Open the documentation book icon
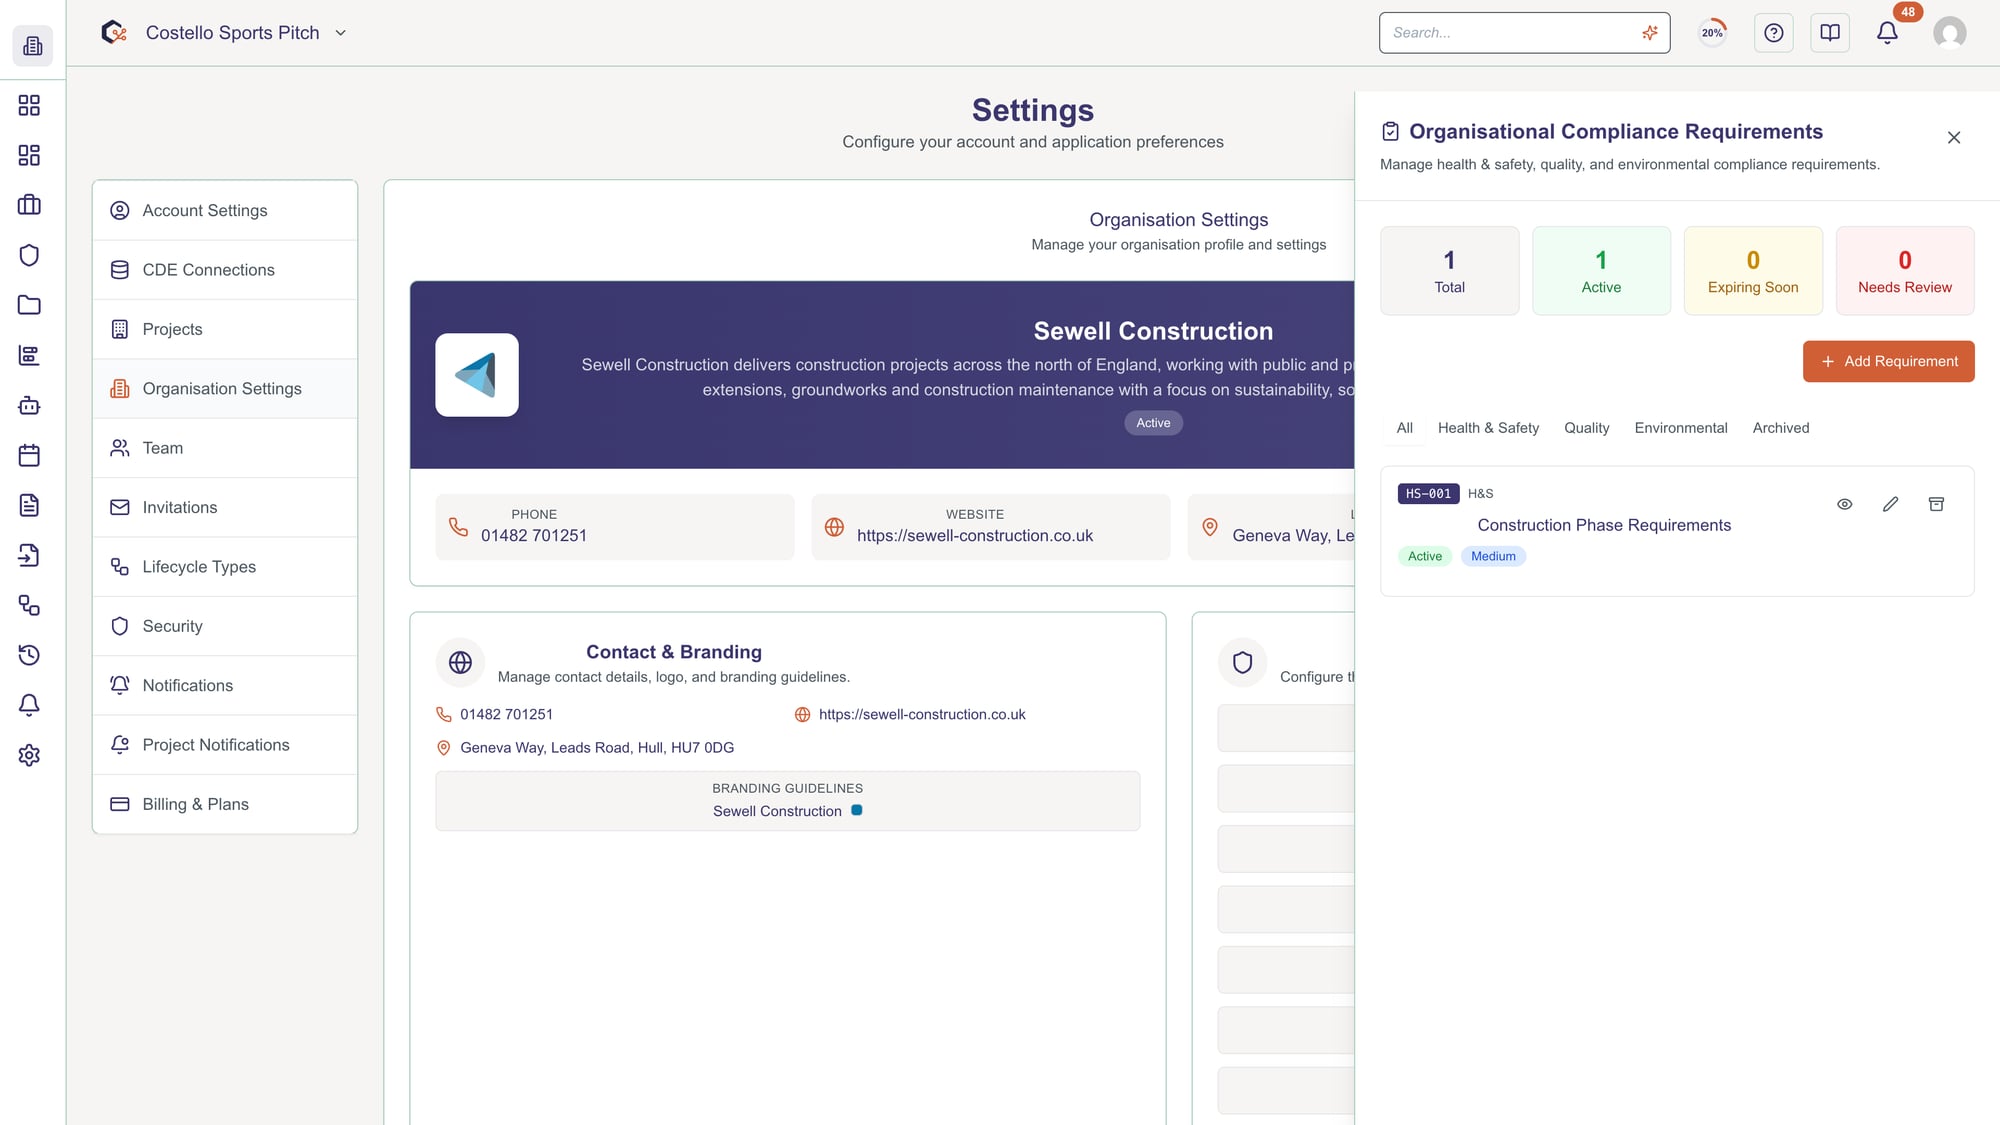The width and height of the screenshot is (2000, 1125). [x=1829, y=32]
